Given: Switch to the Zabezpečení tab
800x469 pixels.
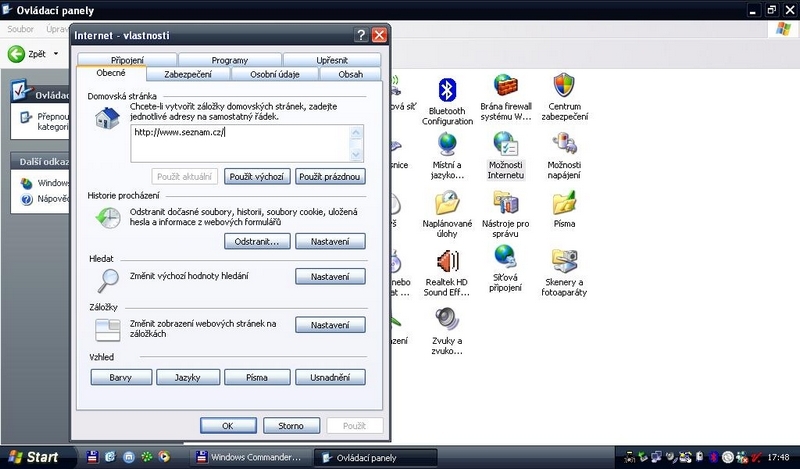Looking at the screenshot, I should (189, 74).
